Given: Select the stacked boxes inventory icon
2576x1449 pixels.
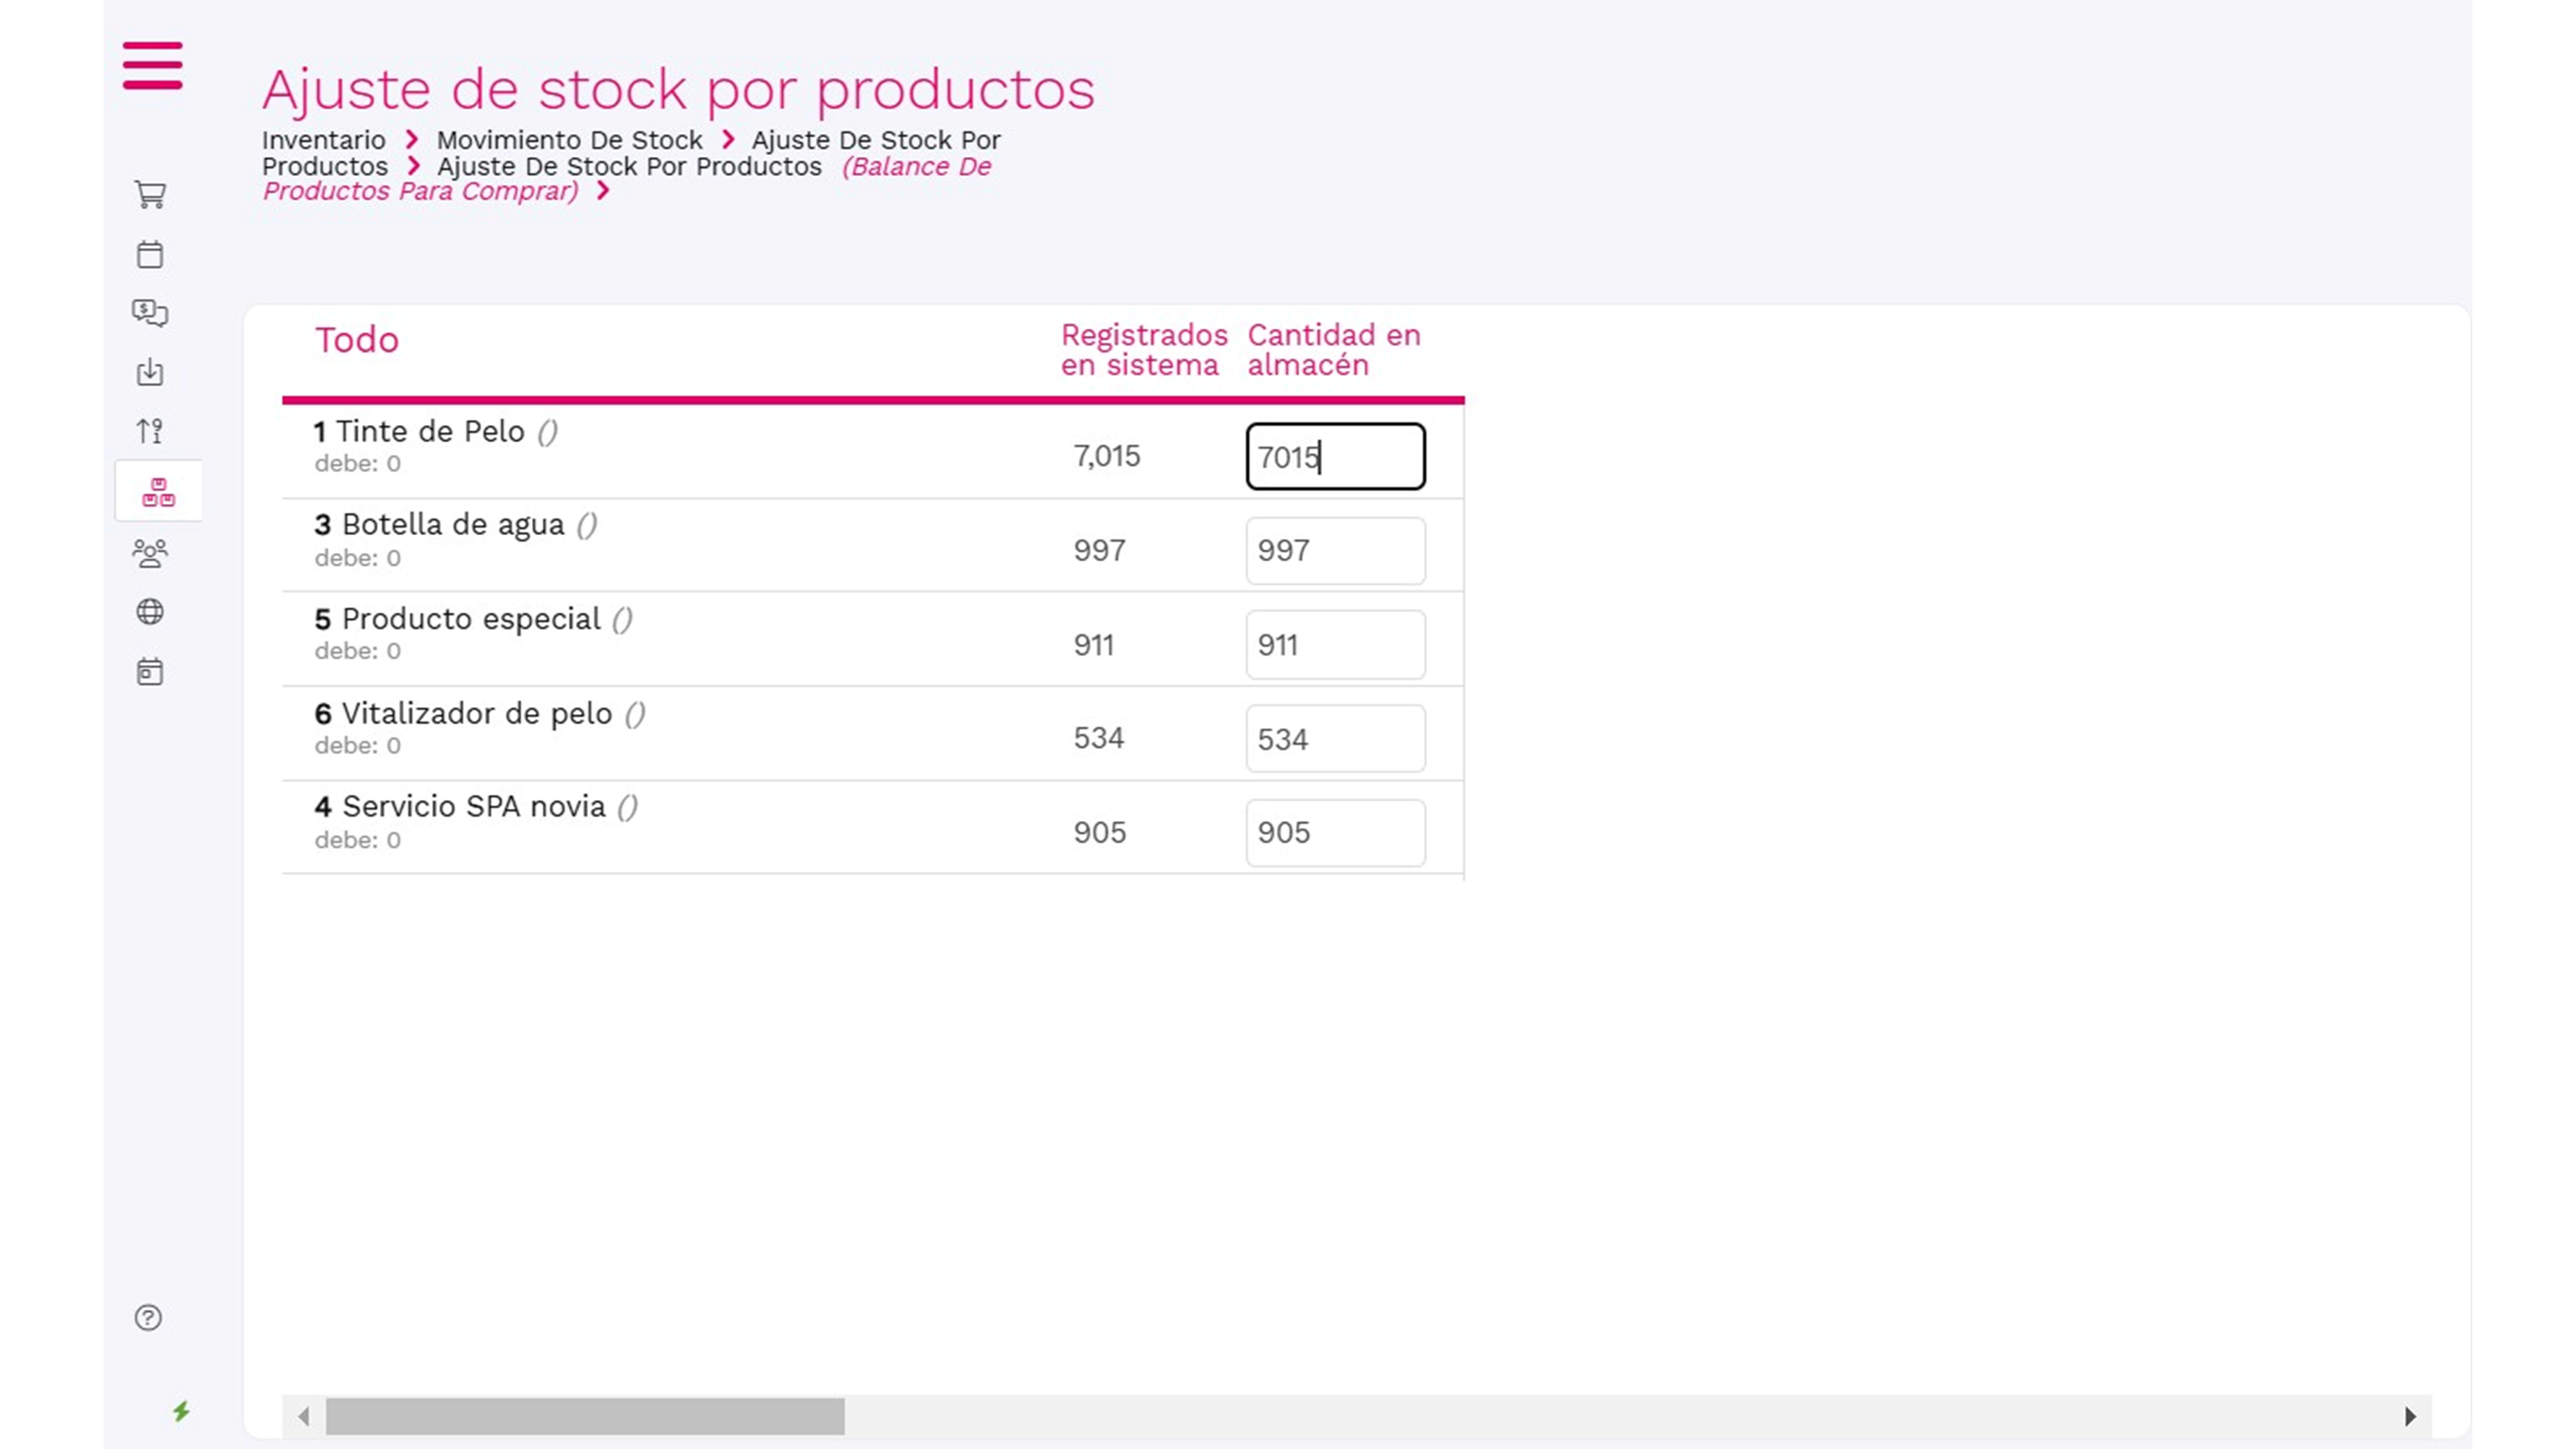Looking at the screenshot, I should click(158, 492).
